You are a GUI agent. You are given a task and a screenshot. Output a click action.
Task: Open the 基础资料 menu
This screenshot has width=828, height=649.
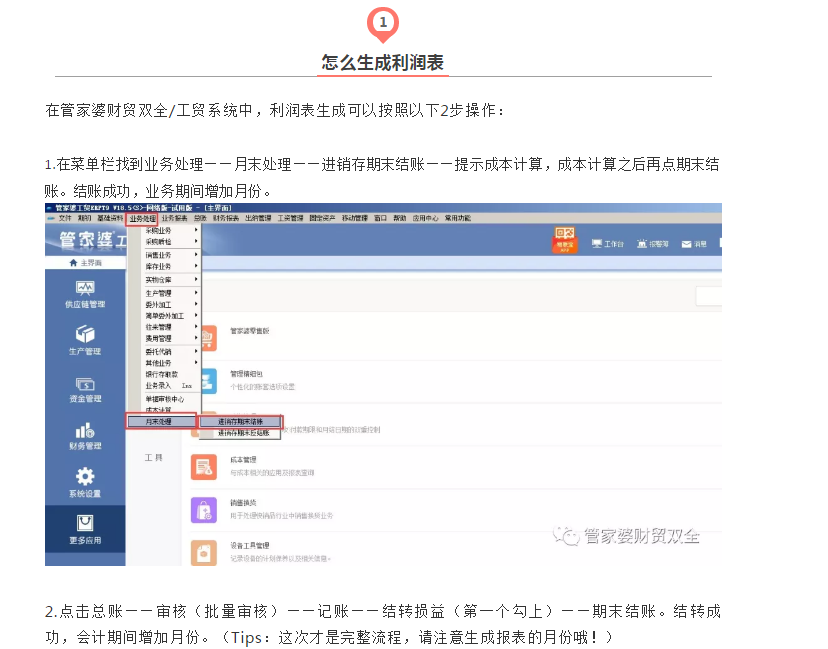[110, 218]
